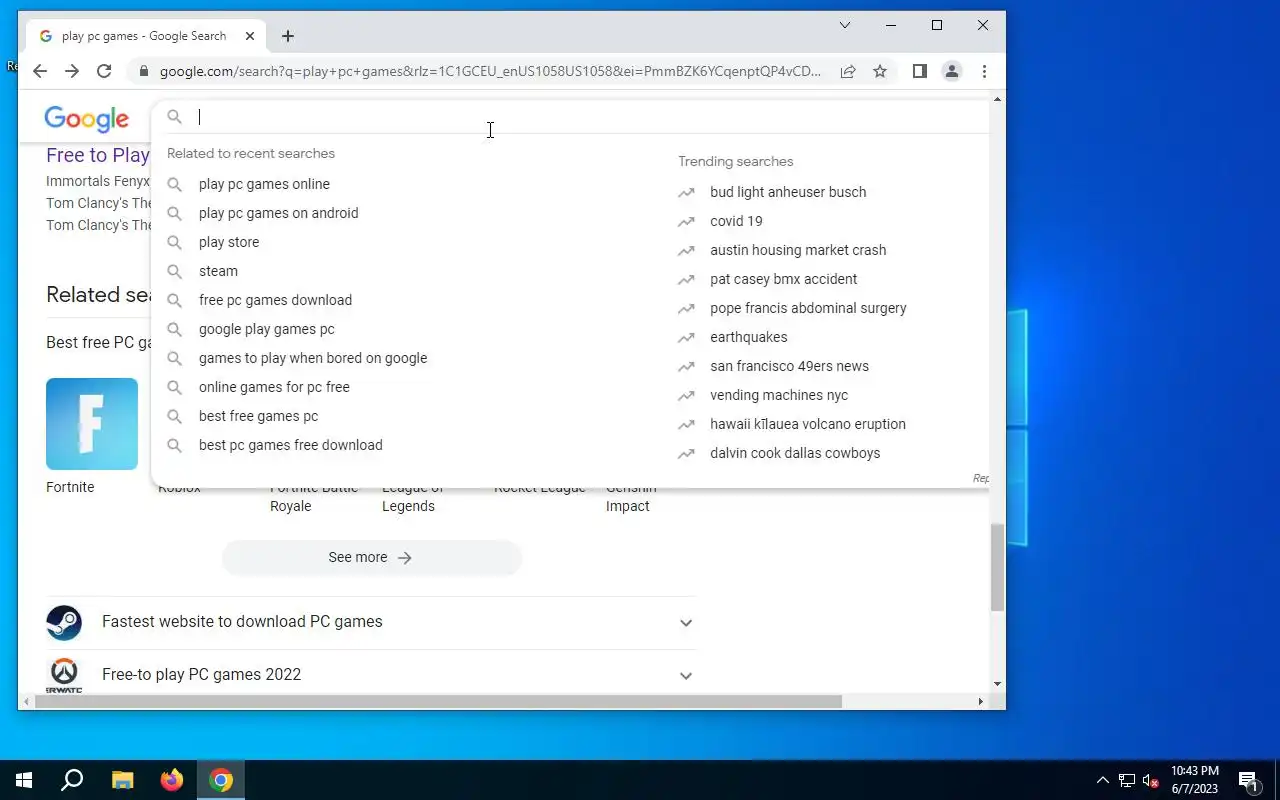Pick trending 'dalvin cook dallas cowboys'
Viewport: 1280px width, 800px height.
[x=795, y=453]
